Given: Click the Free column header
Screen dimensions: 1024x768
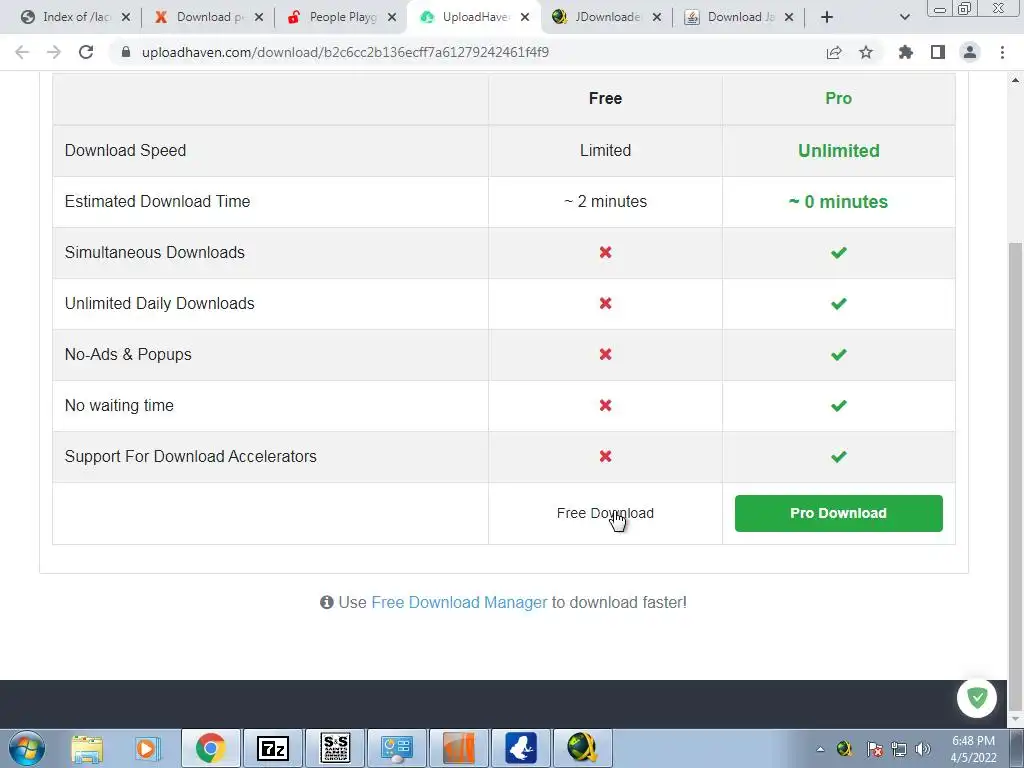Looking at the screenshot, I should click(x=605, y=99).
